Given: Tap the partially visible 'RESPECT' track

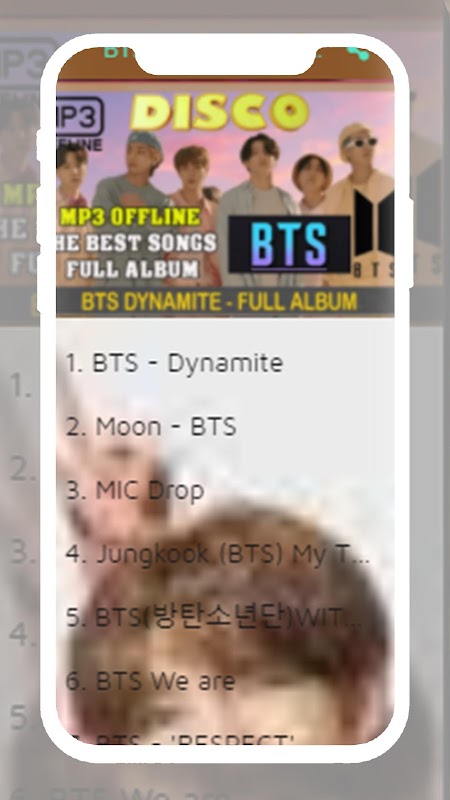Looking at the screenshot, I should coord(225,737).
